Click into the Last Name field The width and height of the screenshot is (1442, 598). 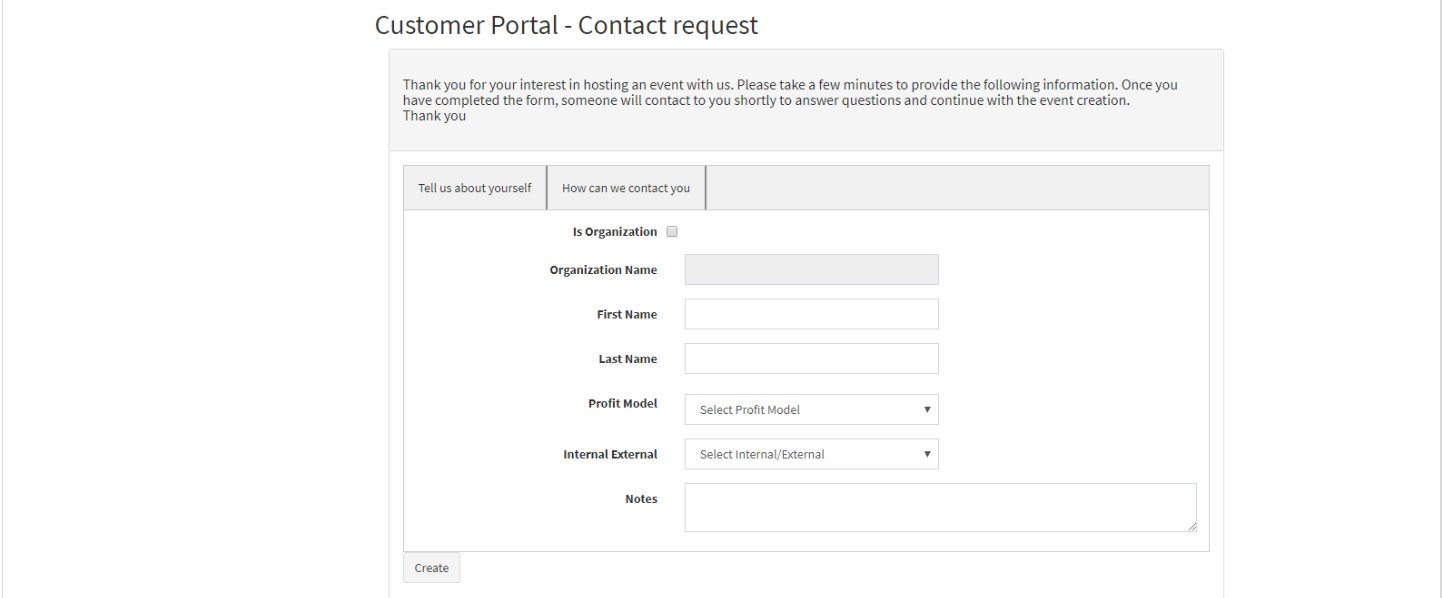(811, 359)
